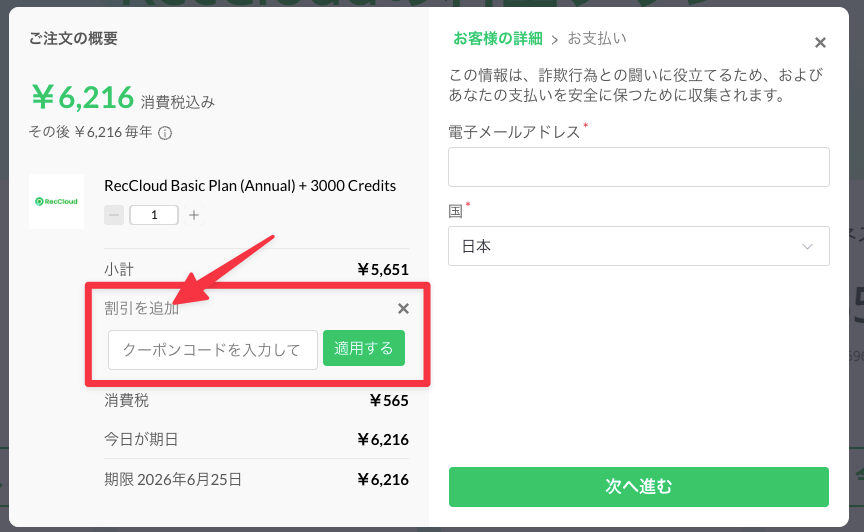
Task: Click the その後 ¥6,216 毎年 renewal text
Action: 90,132
